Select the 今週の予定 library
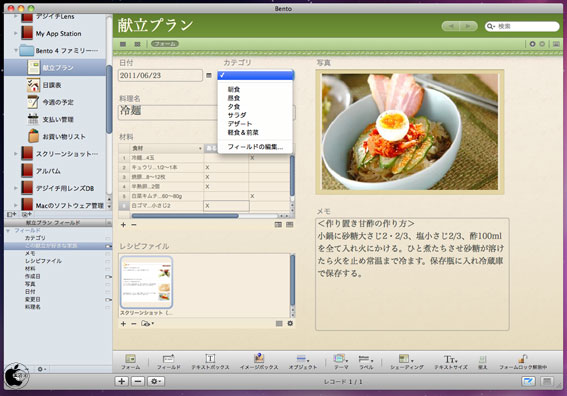 (58, 102)
